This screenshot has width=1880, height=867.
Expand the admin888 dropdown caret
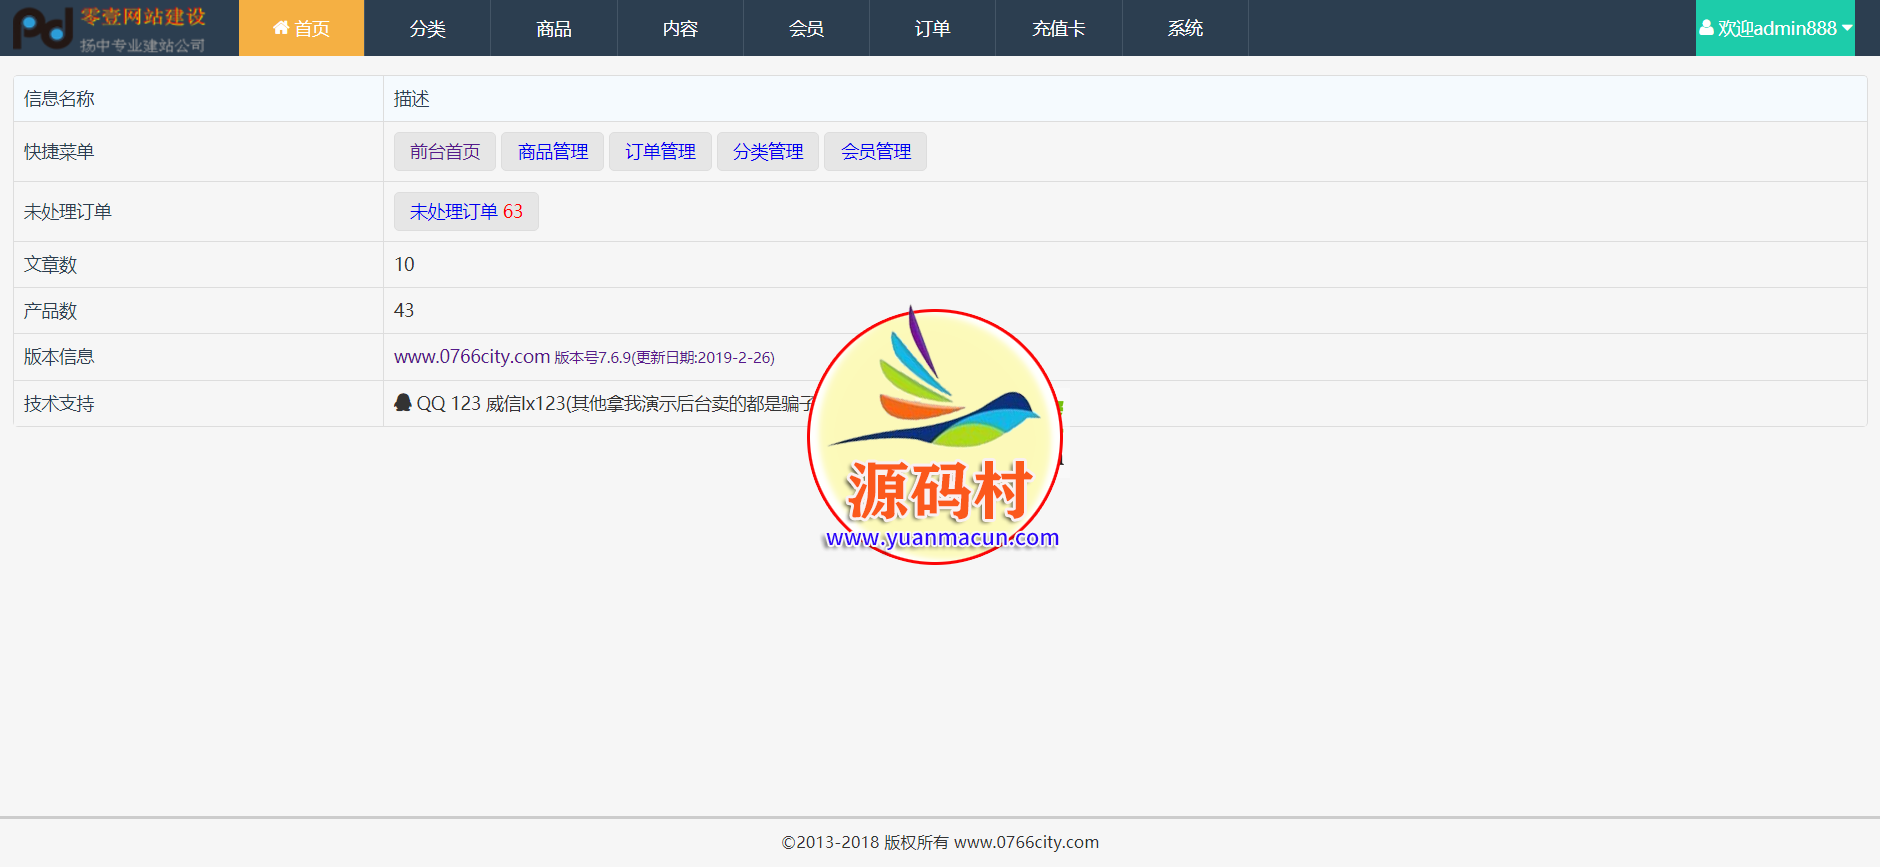coord(1847,28)
